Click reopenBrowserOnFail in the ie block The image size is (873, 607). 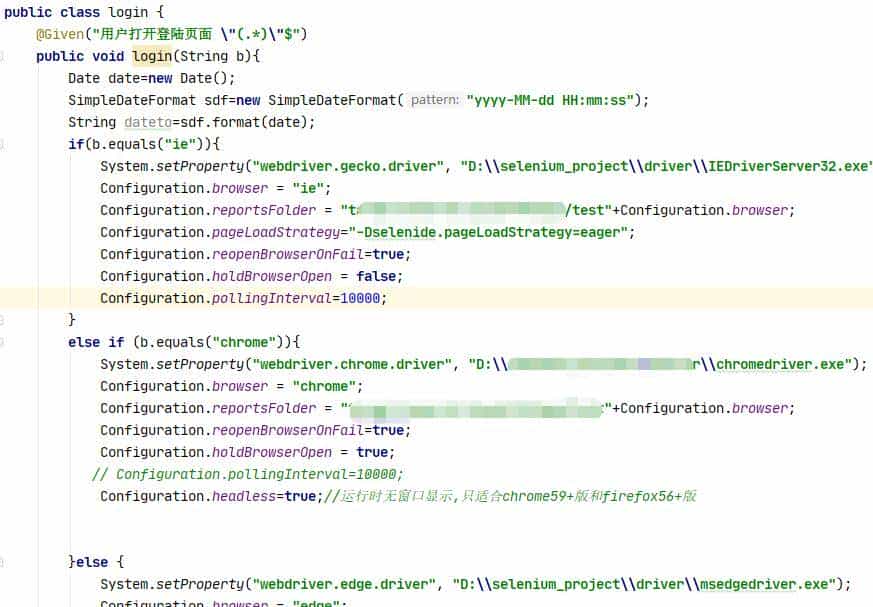[288, 254]
